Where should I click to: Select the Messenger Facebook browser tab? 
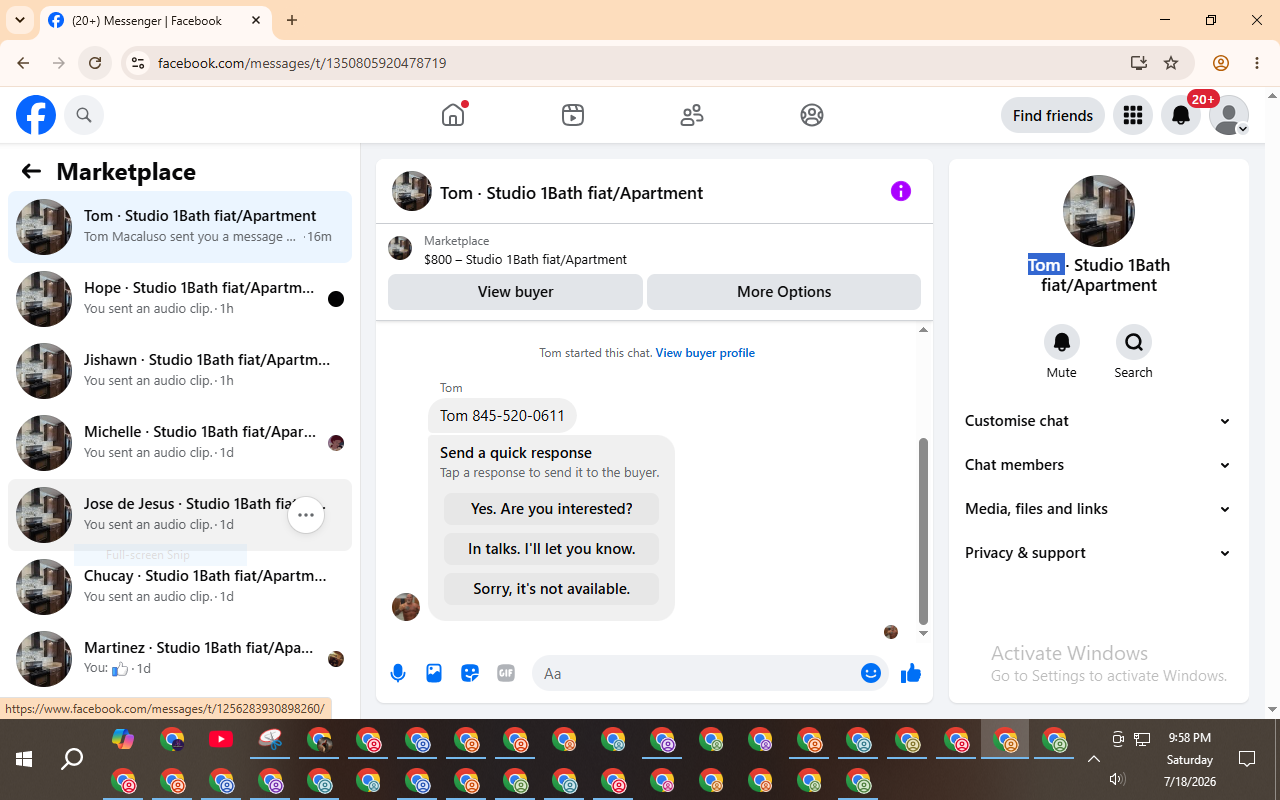pos(155,20)
